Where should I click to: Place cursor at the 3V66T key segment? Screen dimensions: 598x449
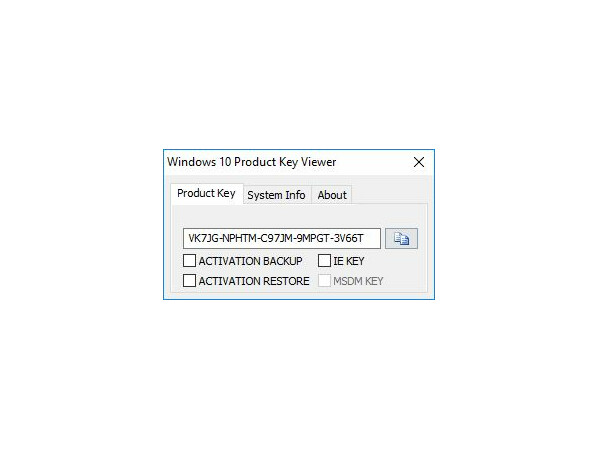pos(349,238)
